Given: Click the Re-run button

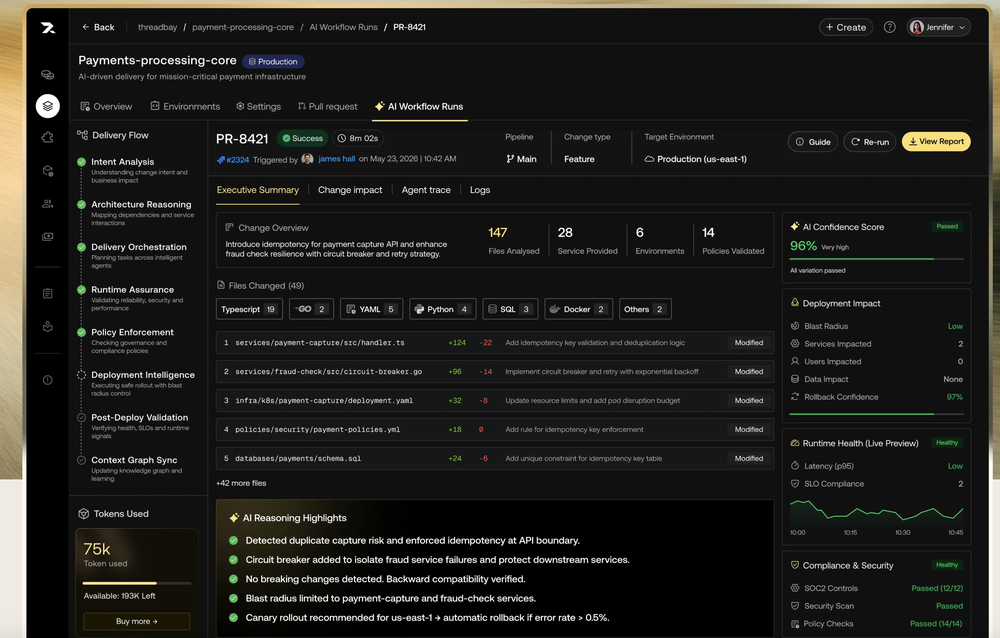Looking at the screenshot, I should [870, 142].
